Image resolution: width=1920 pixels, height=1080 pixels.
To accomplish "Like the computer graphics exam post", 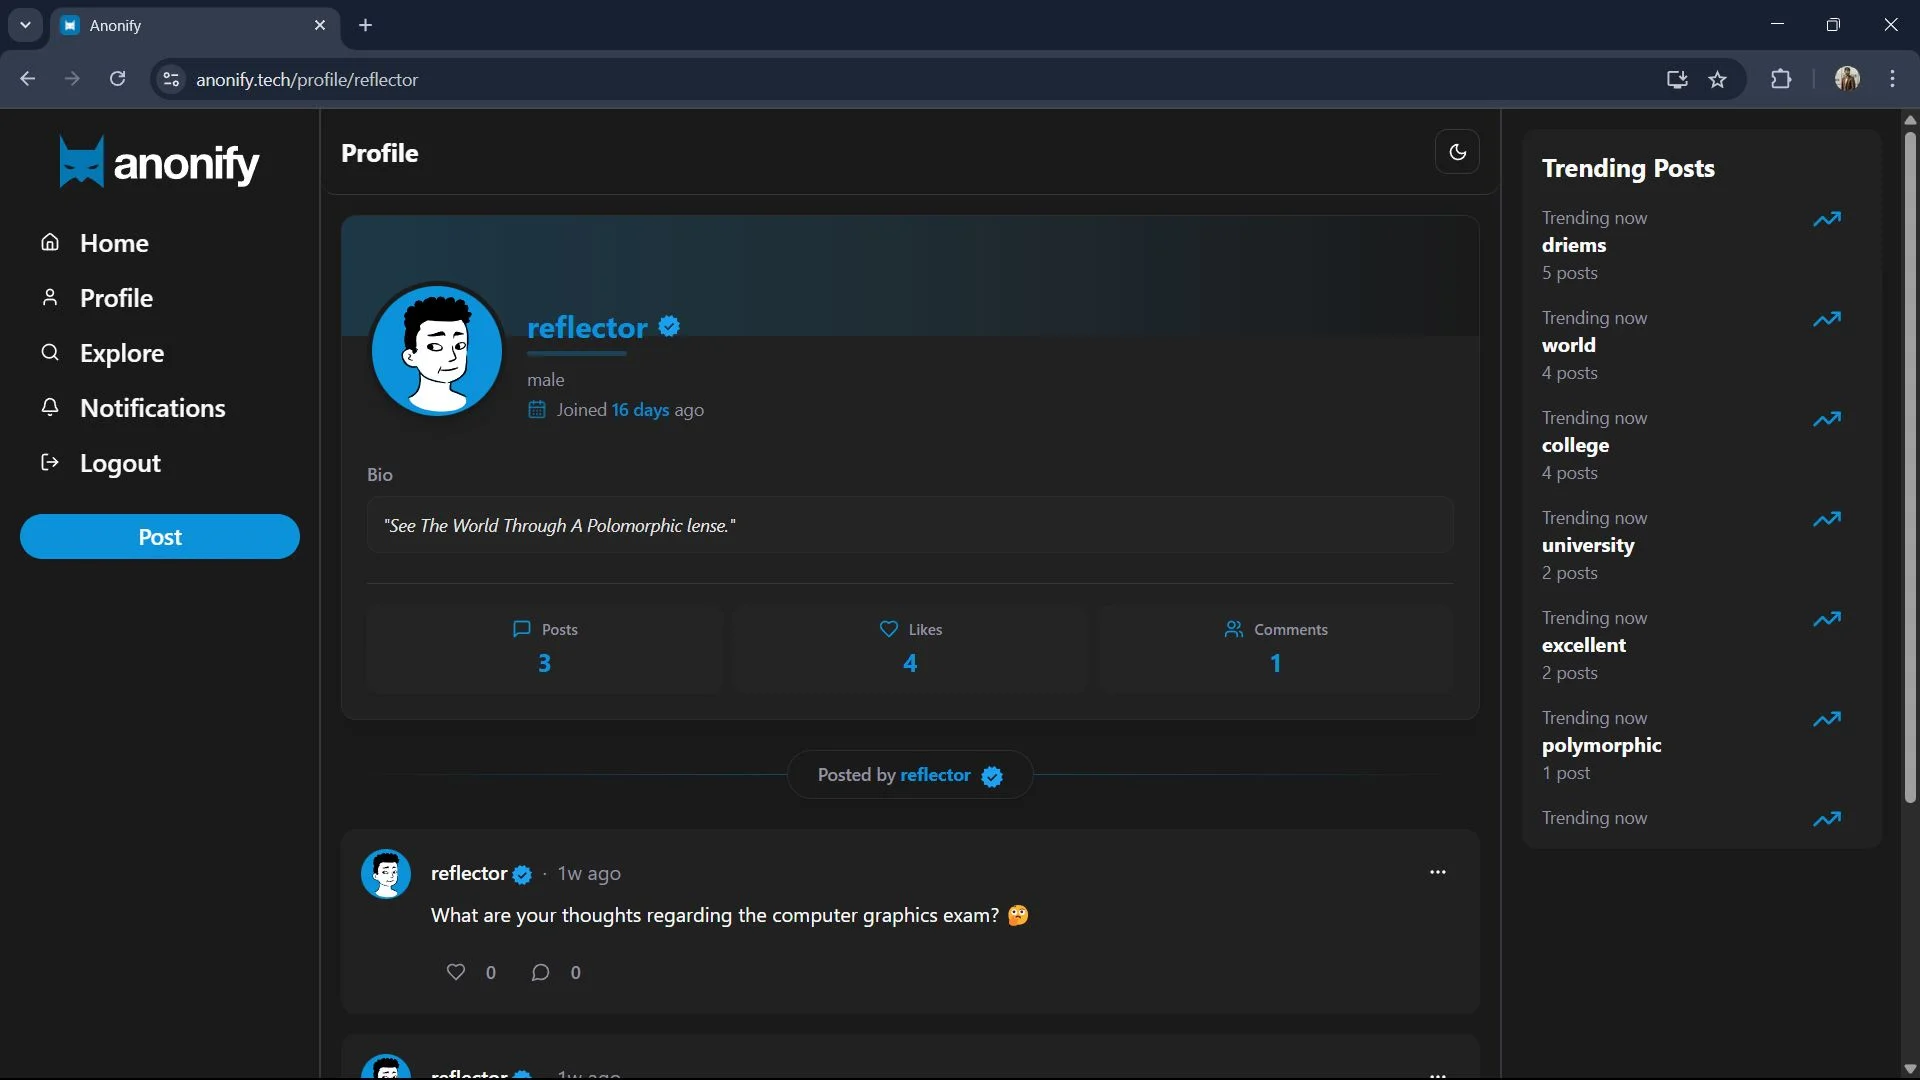I will pos(456,972).
